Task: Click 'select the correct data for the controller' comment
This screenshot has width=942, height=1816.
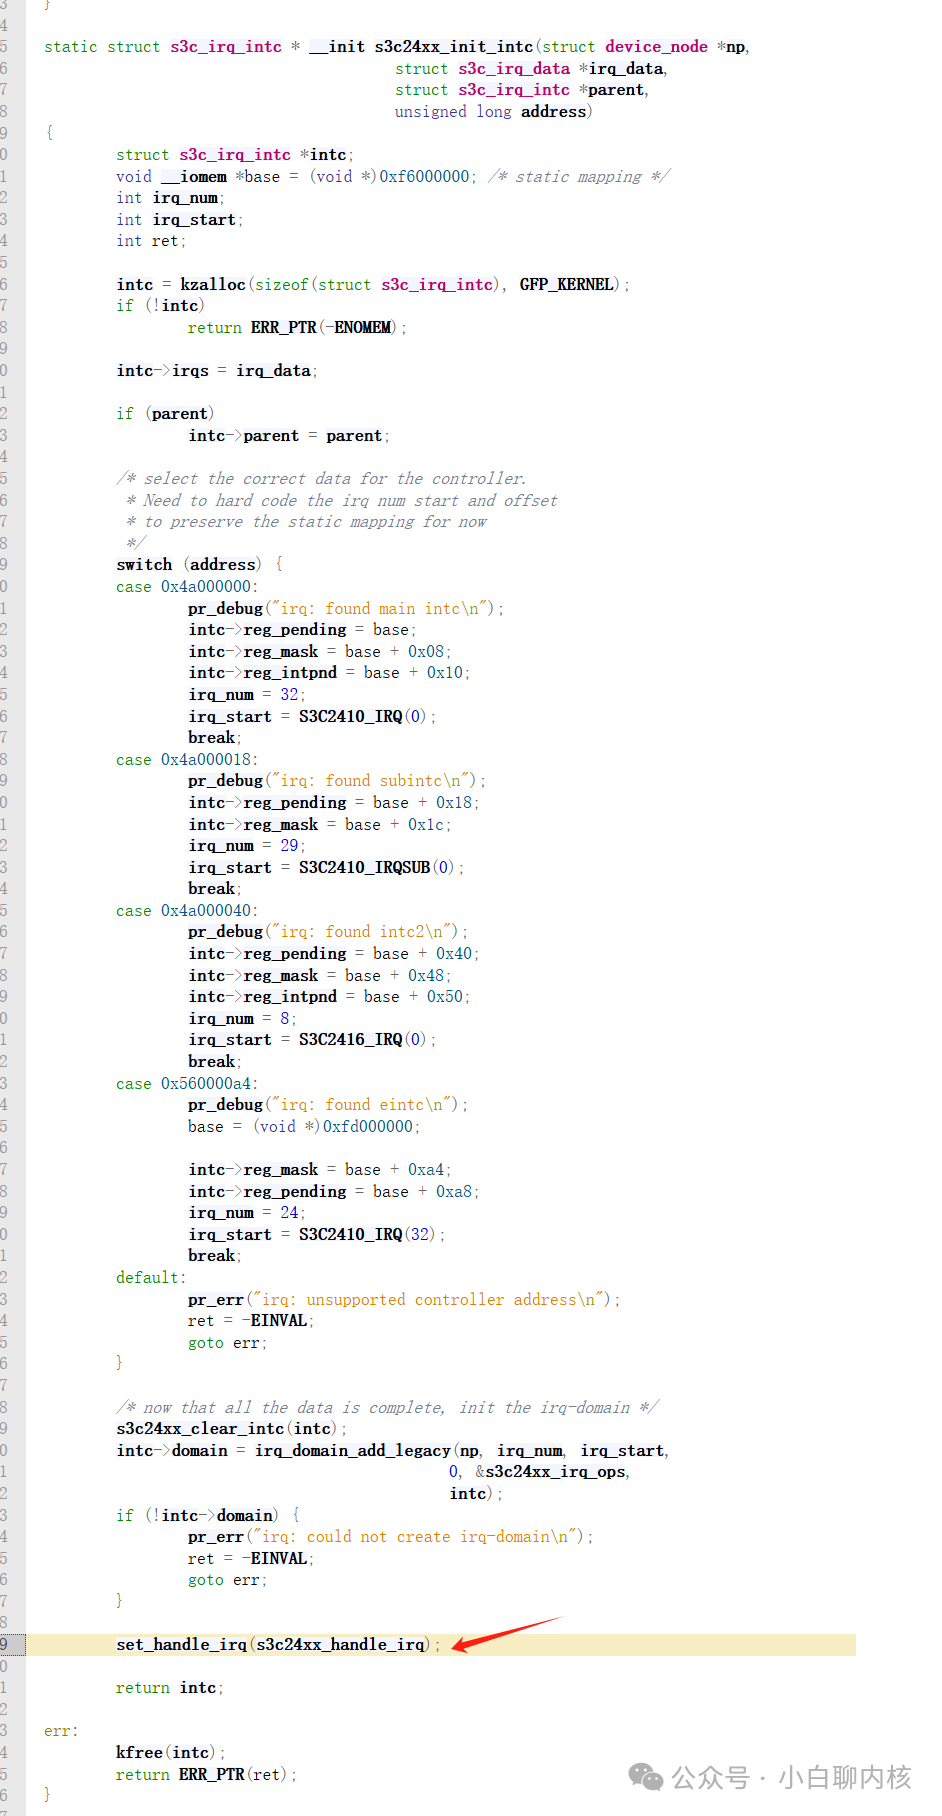Action: point(321,479)
